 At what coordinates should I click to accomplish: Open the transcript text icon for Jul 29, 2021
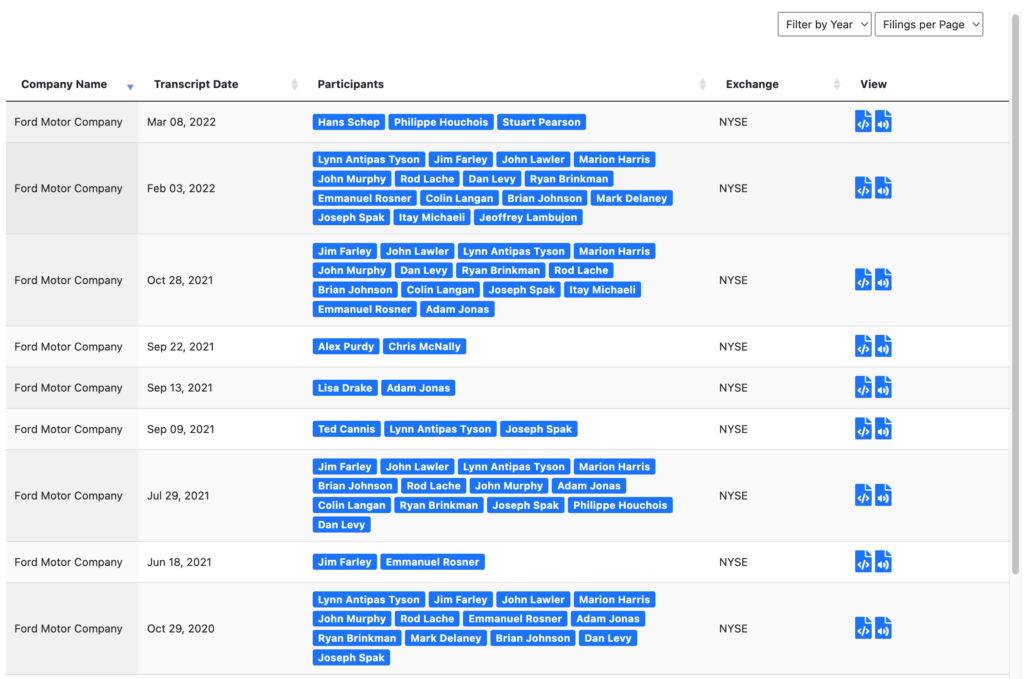[863, 496]
